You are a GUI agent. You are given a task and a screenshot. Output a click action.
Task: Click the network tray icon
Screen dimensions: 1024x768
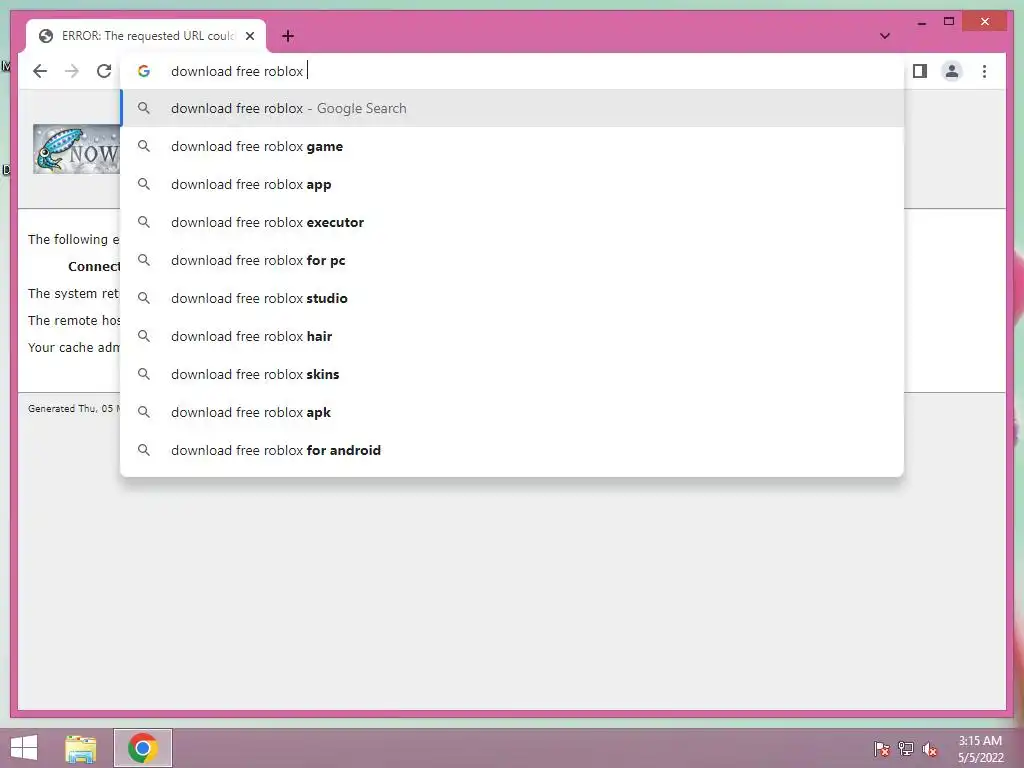[906, 748]
